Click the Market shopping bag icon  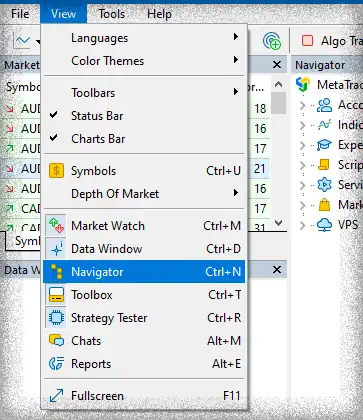click(x=324, y=205)
